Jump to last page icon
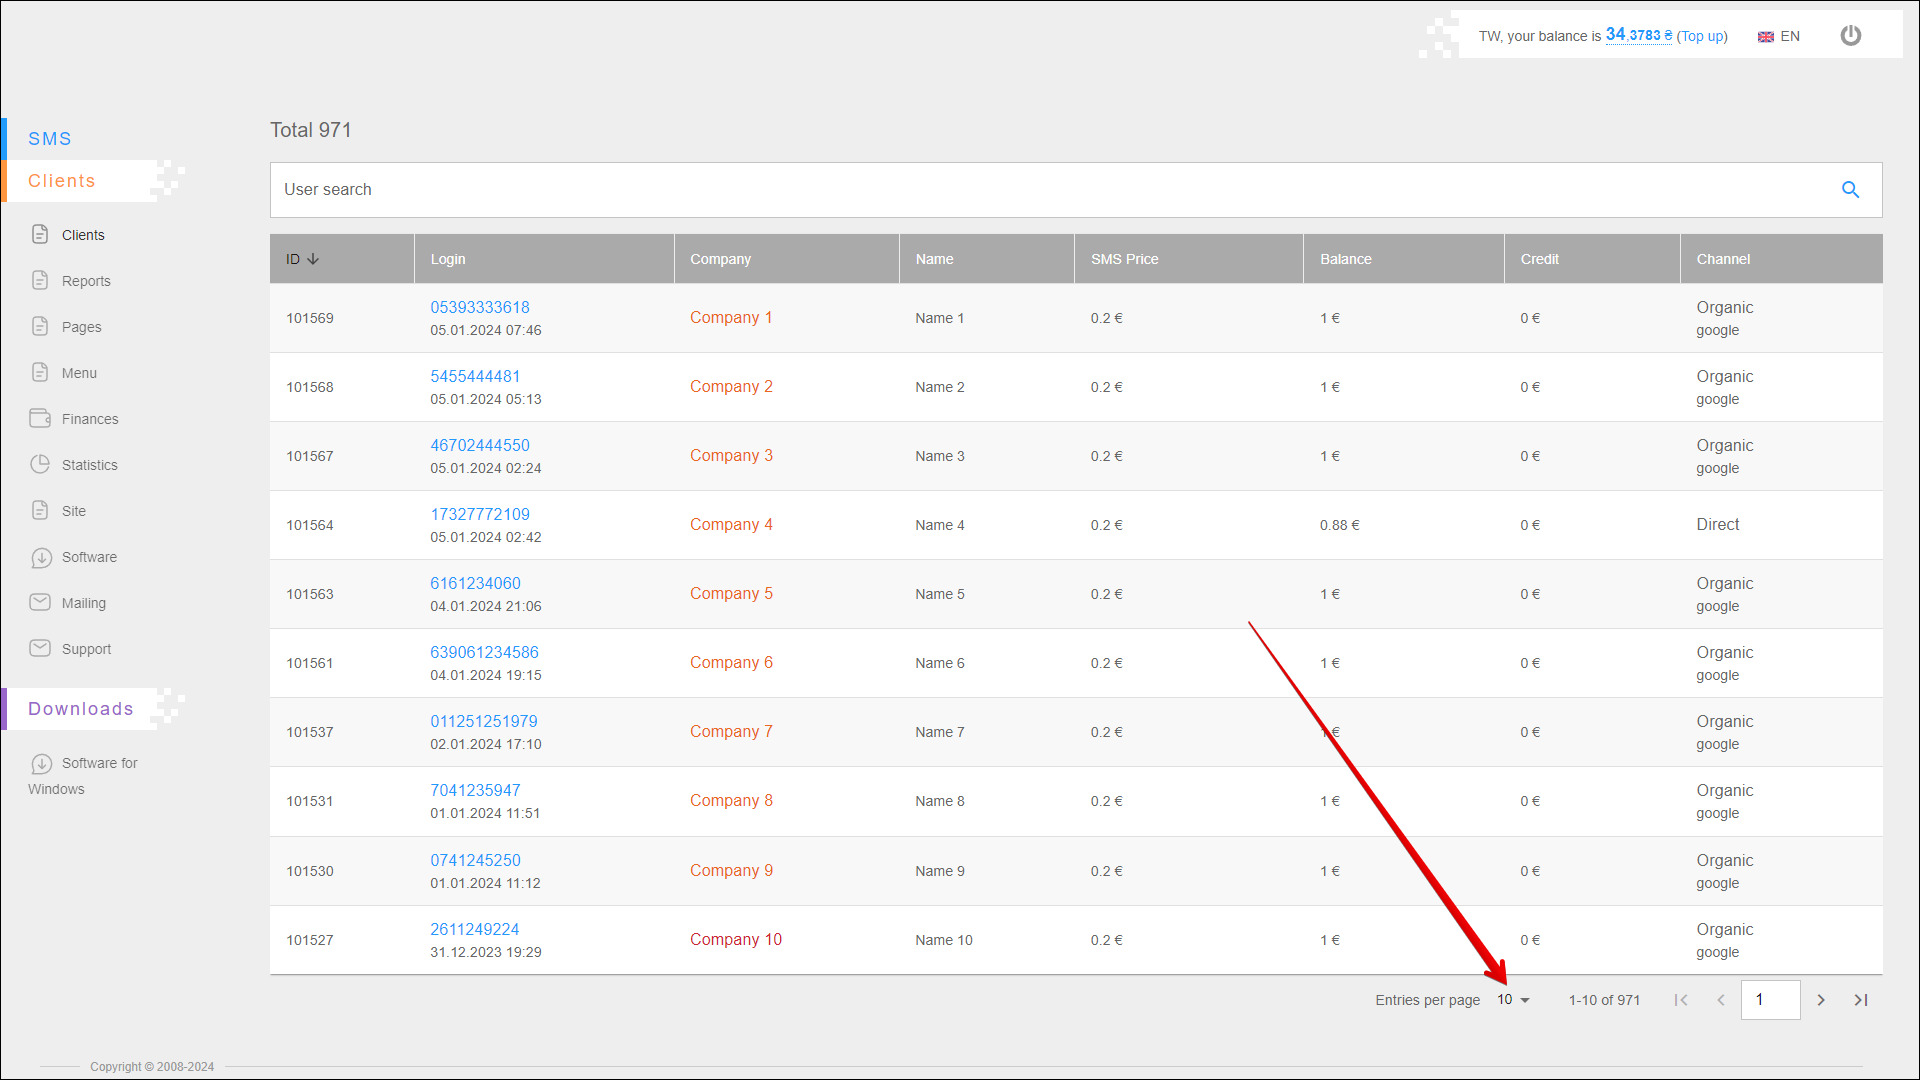Viewport: 1920px width, 1080px height. pos(1861,1000)
